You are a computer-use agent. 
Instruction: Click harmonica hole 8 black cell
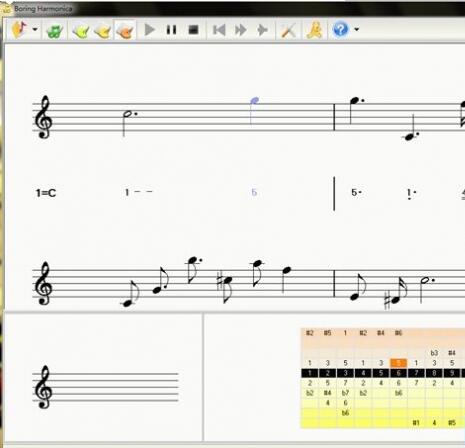click(x=434, y=373)
